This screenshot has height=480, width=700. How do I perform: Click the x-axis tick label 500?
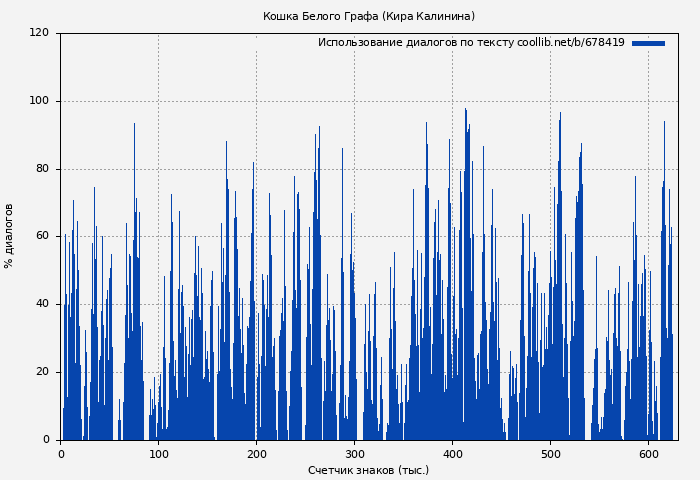550,453
